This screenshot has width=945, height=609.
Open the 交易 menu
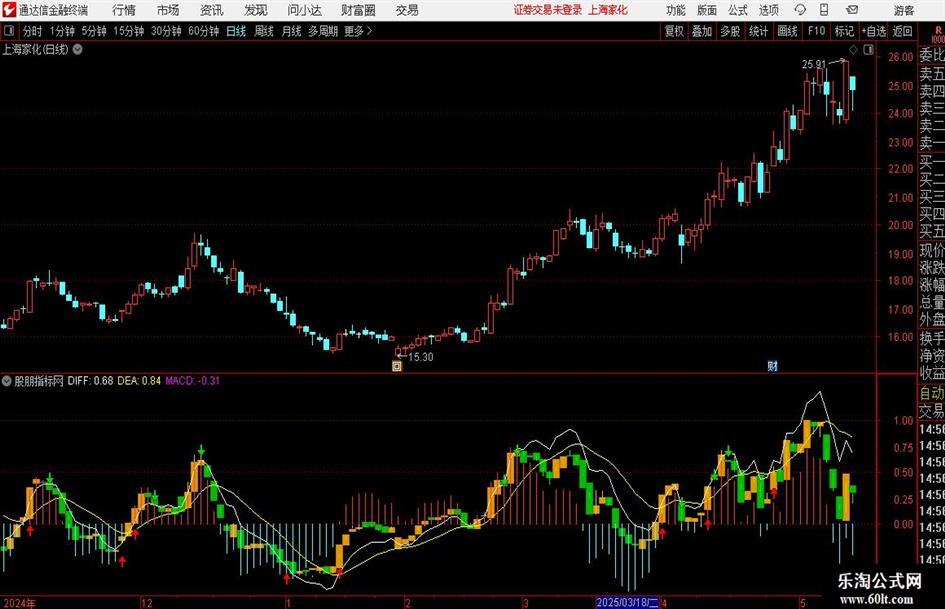(x=407, y=10)
